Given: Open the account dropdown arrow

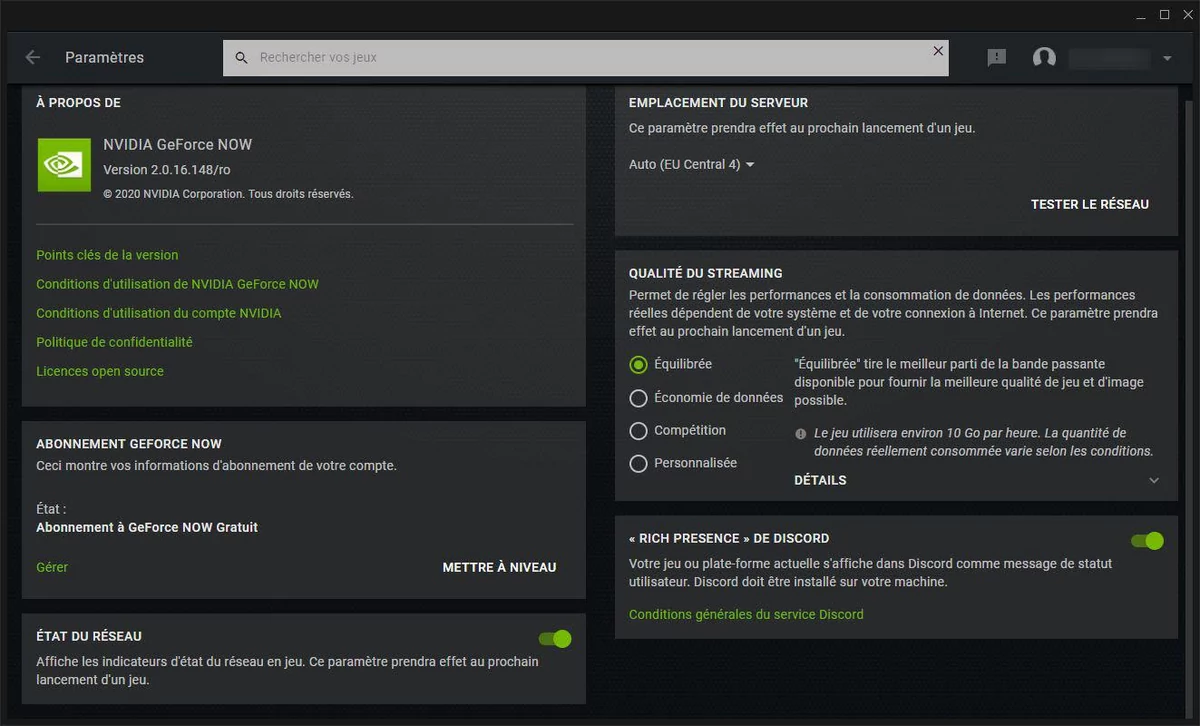Looking at the screenshot, I should 1167,59.
